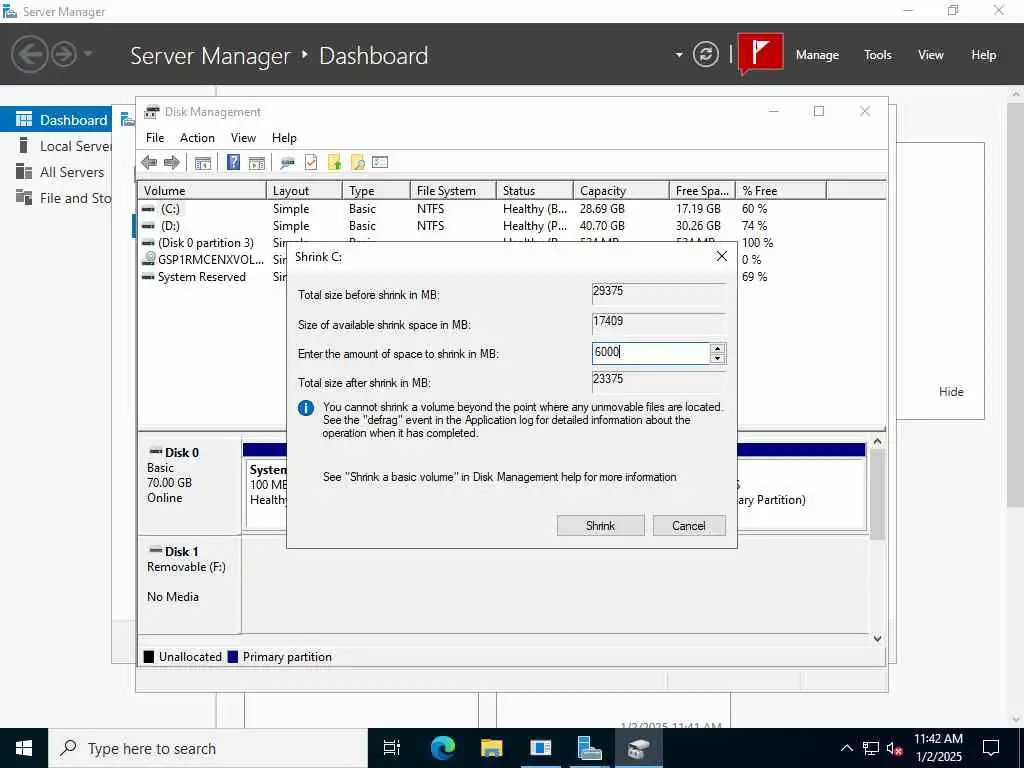The image size is (1024, 768).
Task: Click the Windows taskbar search box
Action: [208, 748]
